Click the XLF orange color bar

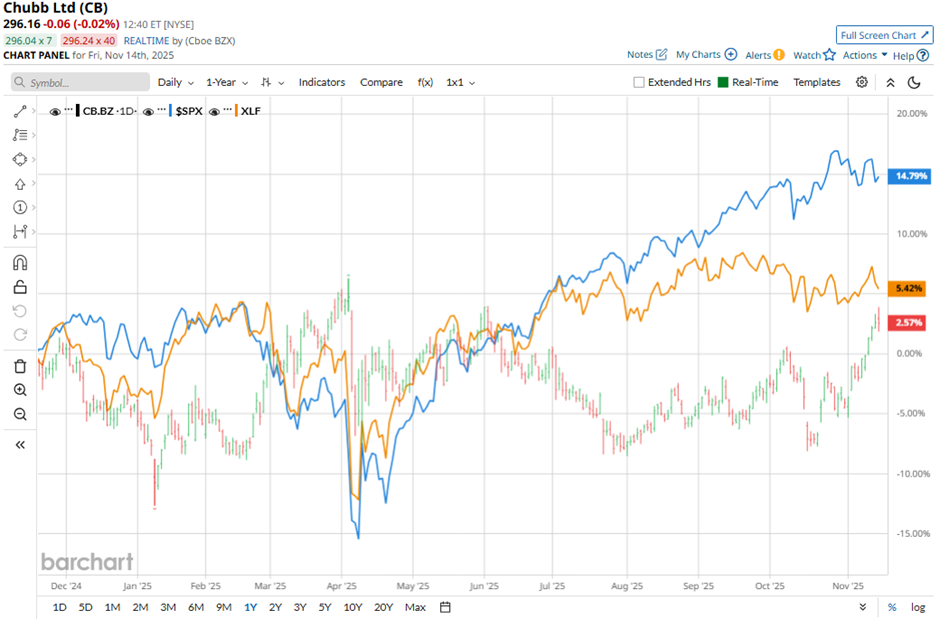[236, 111]
